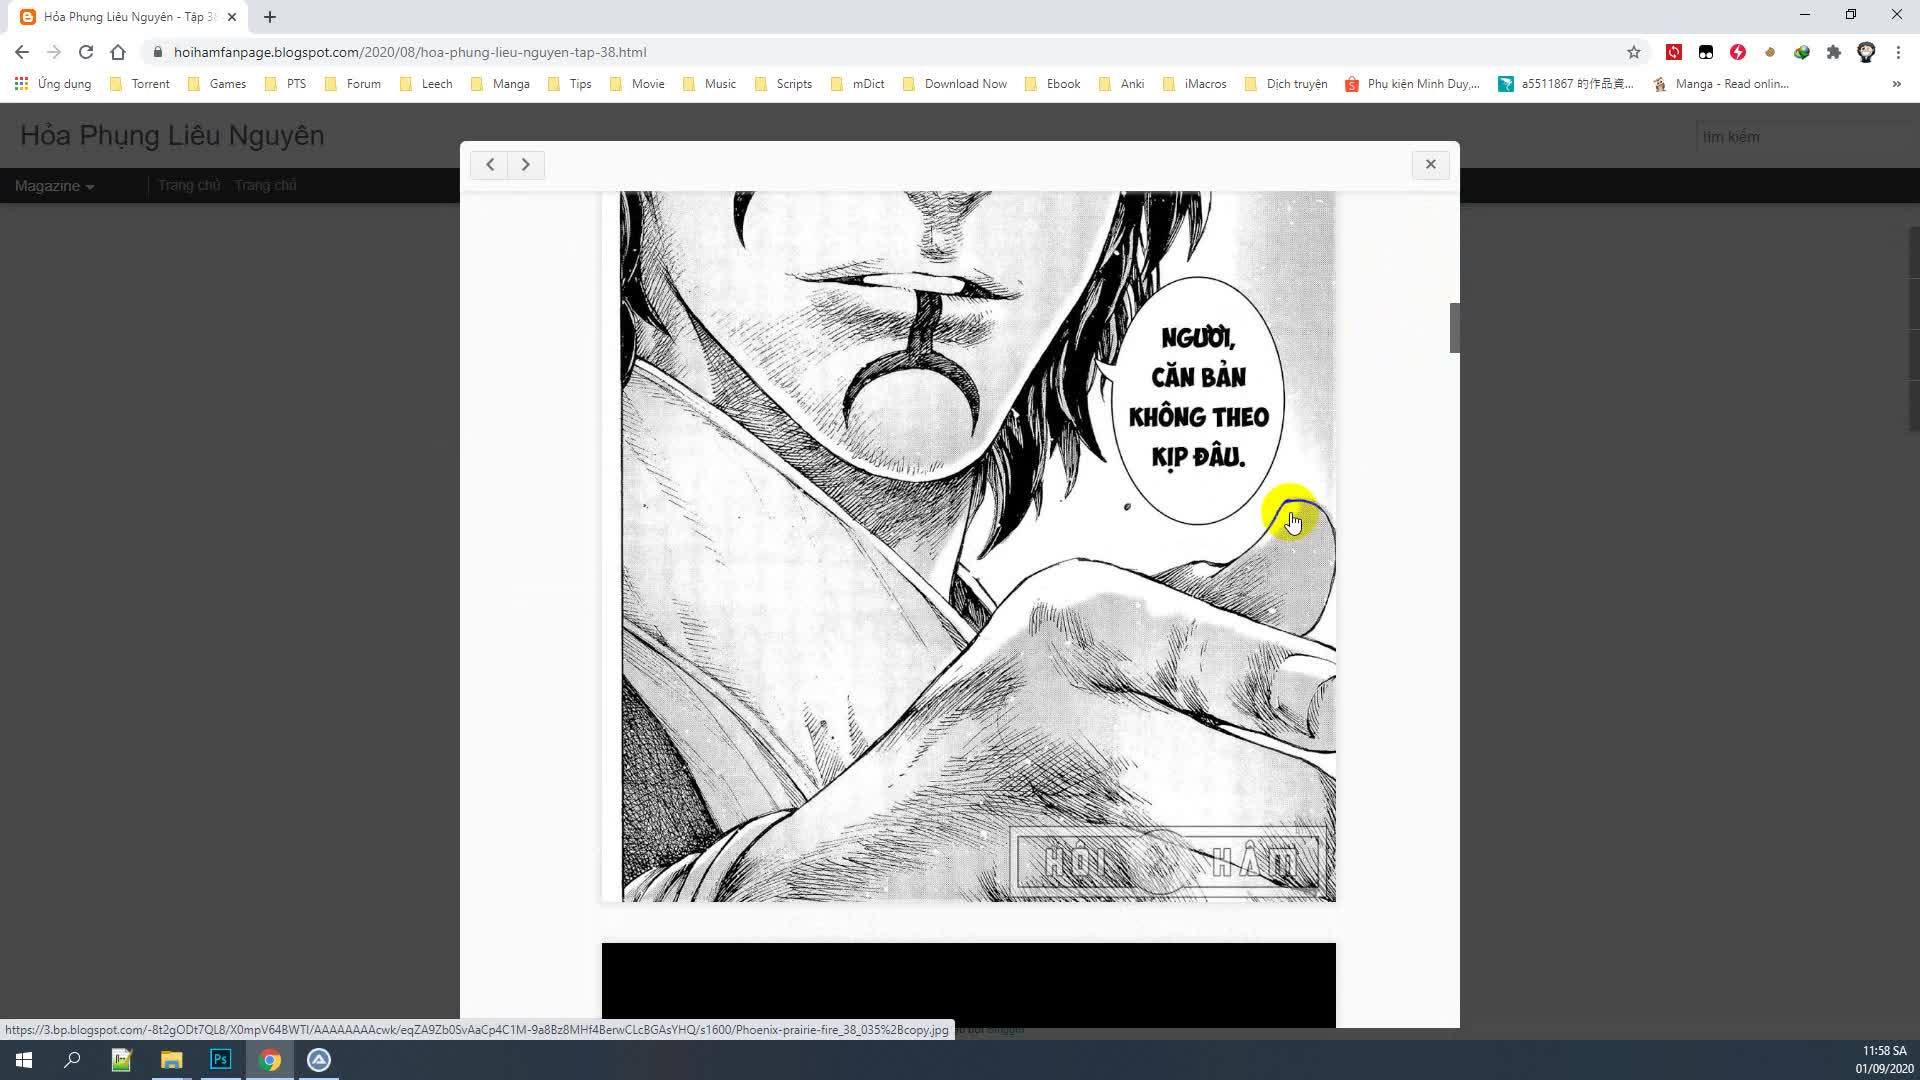This screenshot has width=1920, height=1080.
Task: Open the Forum bookmark folder
Action: coord(352,84)
